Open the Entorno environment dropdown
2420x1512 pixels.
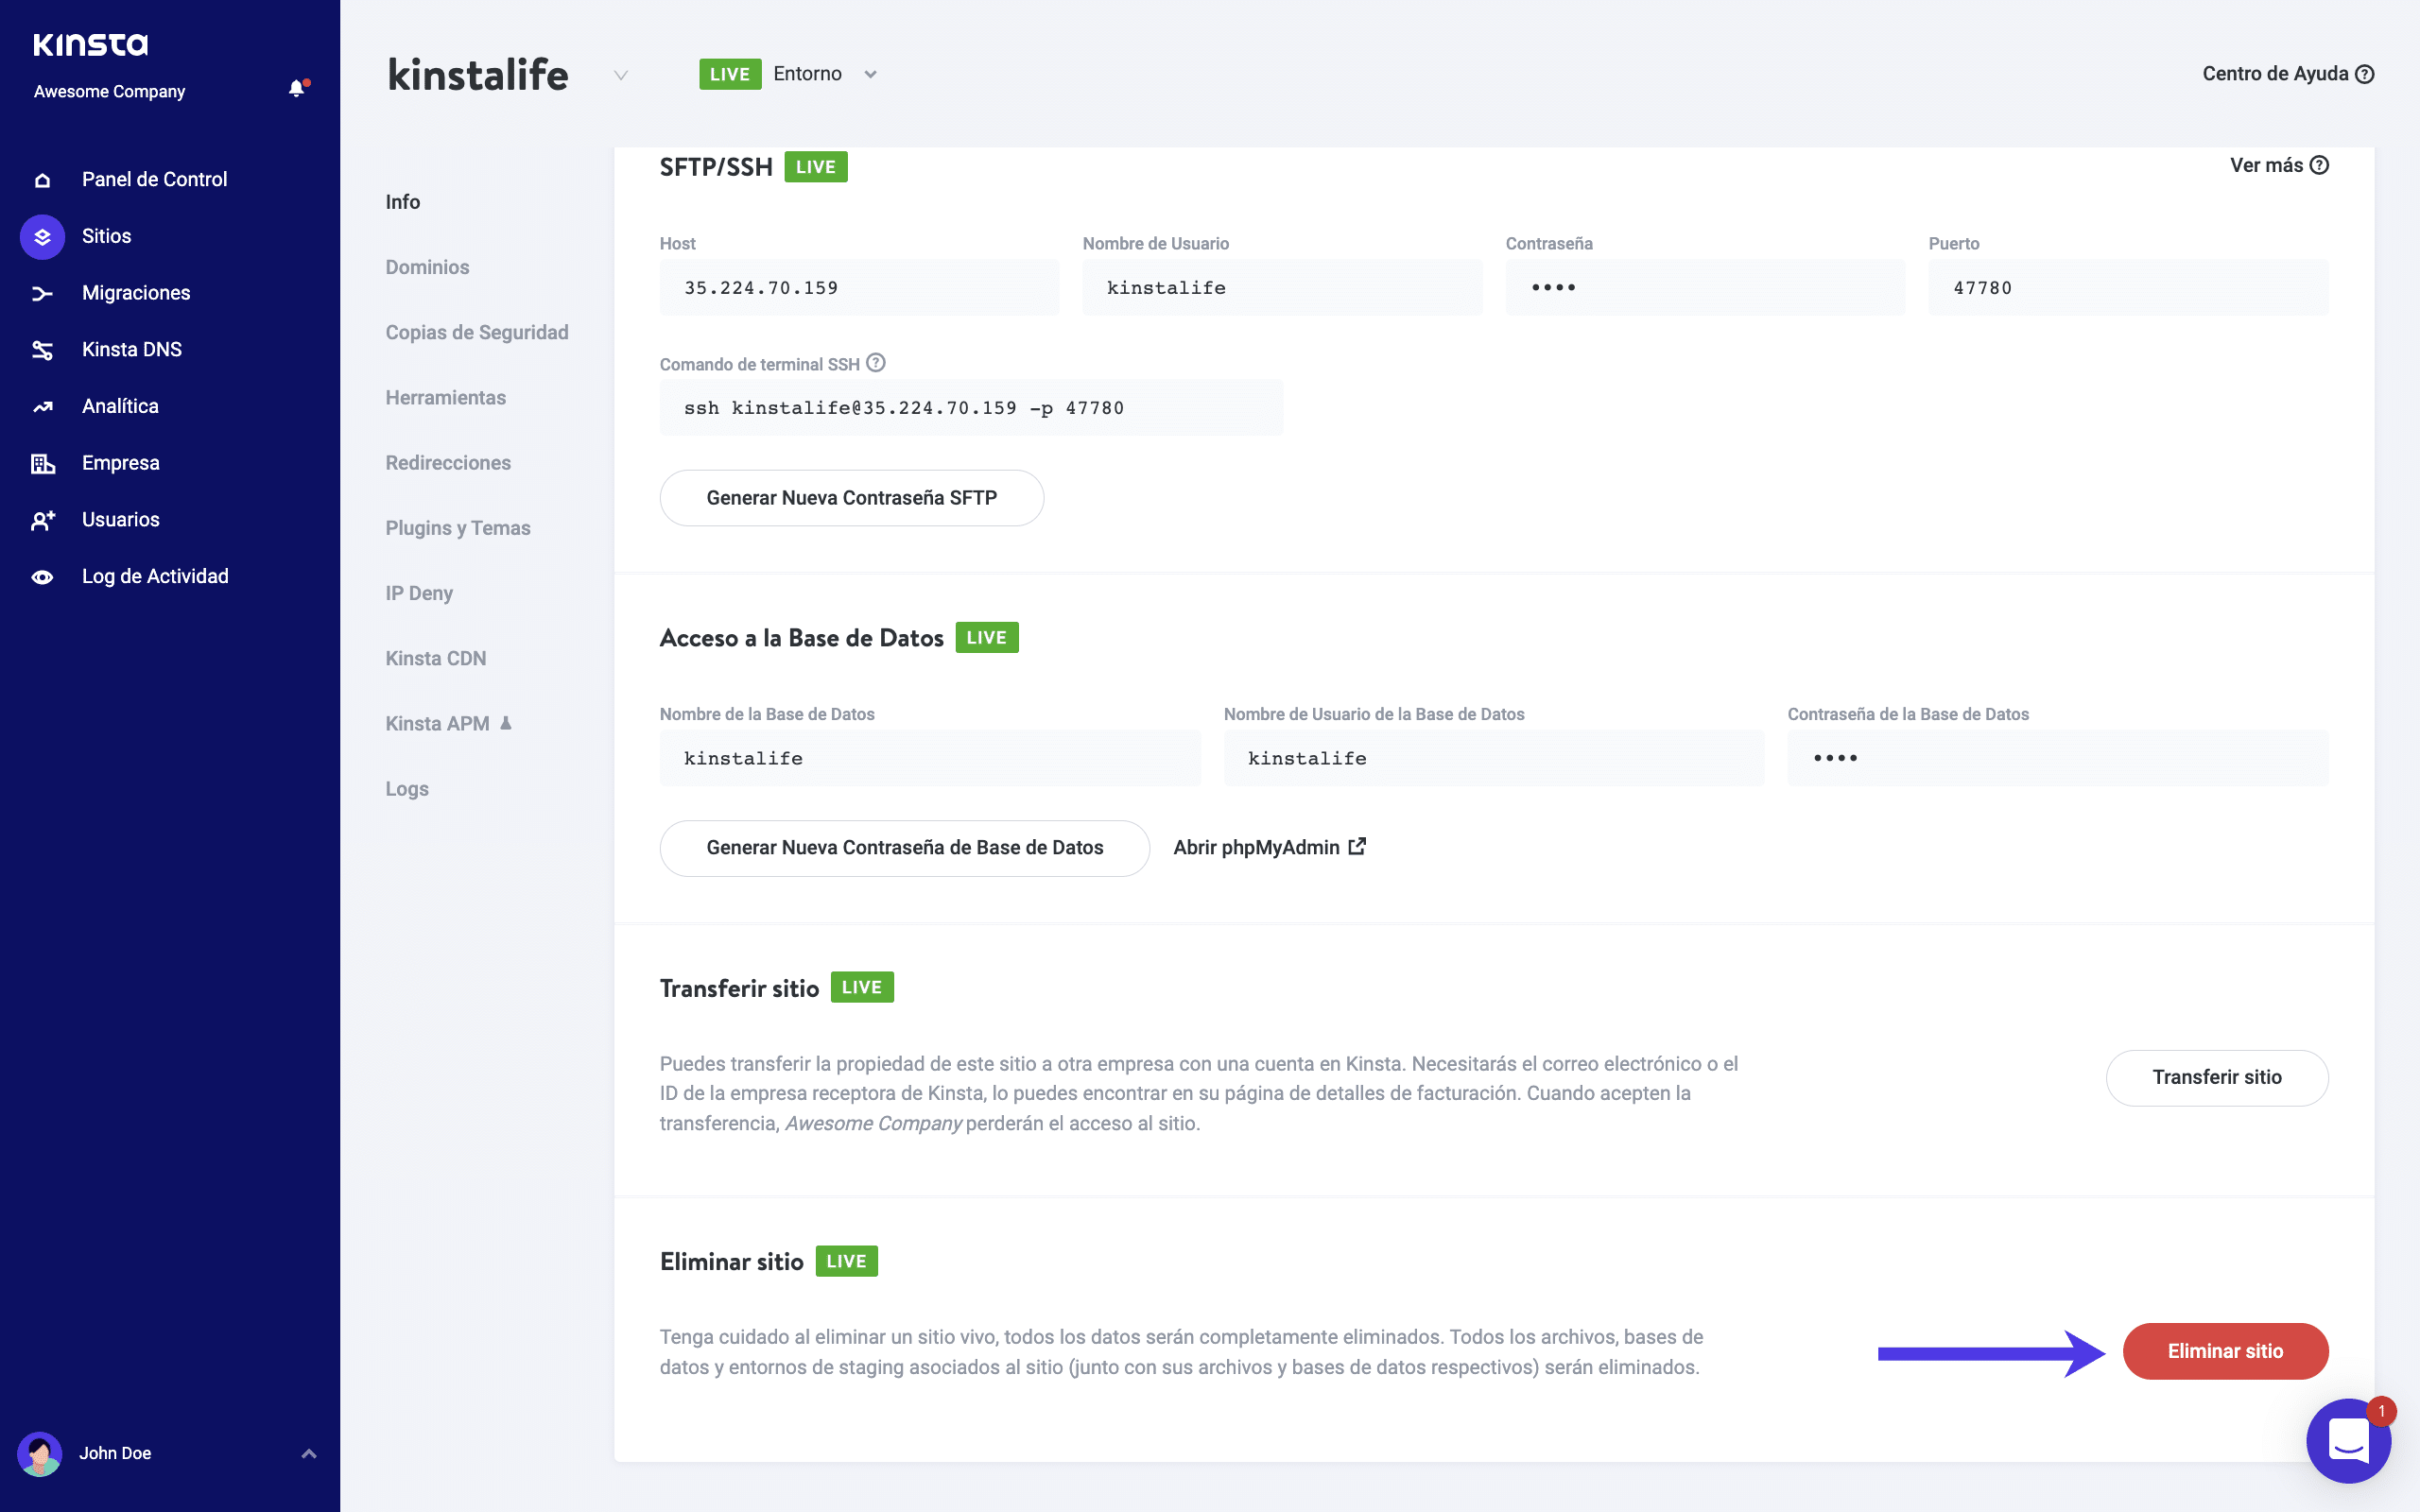click(870, 74)
